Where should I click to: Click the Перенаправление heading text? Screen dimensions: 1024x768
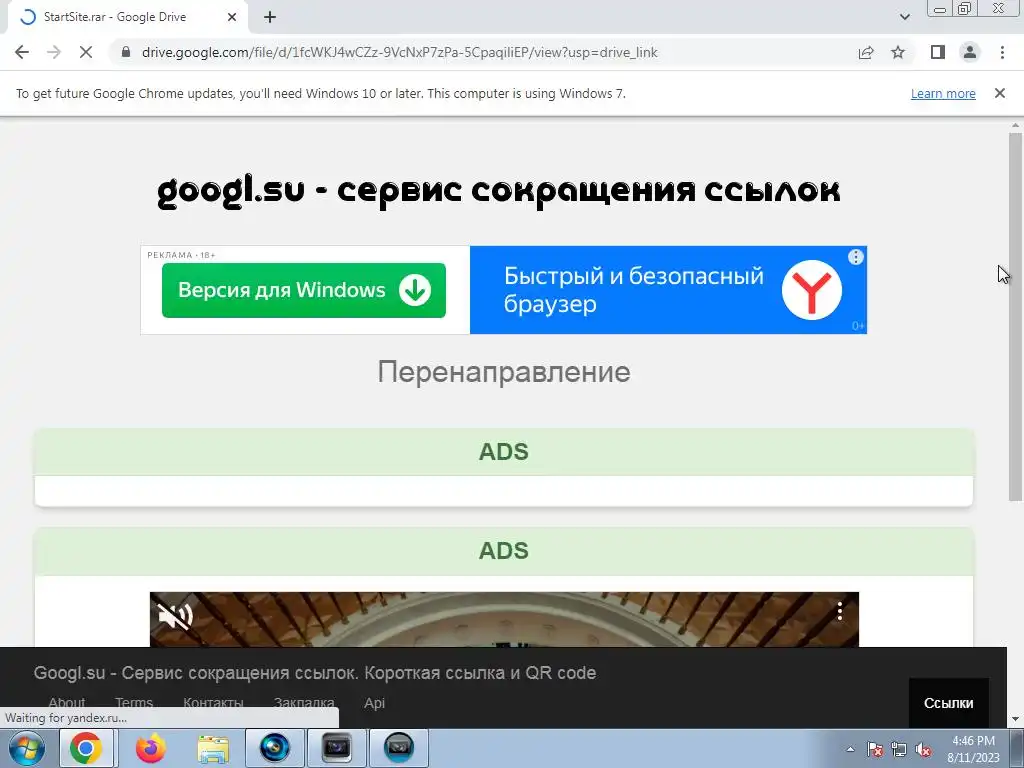click(x=504, y=372)
